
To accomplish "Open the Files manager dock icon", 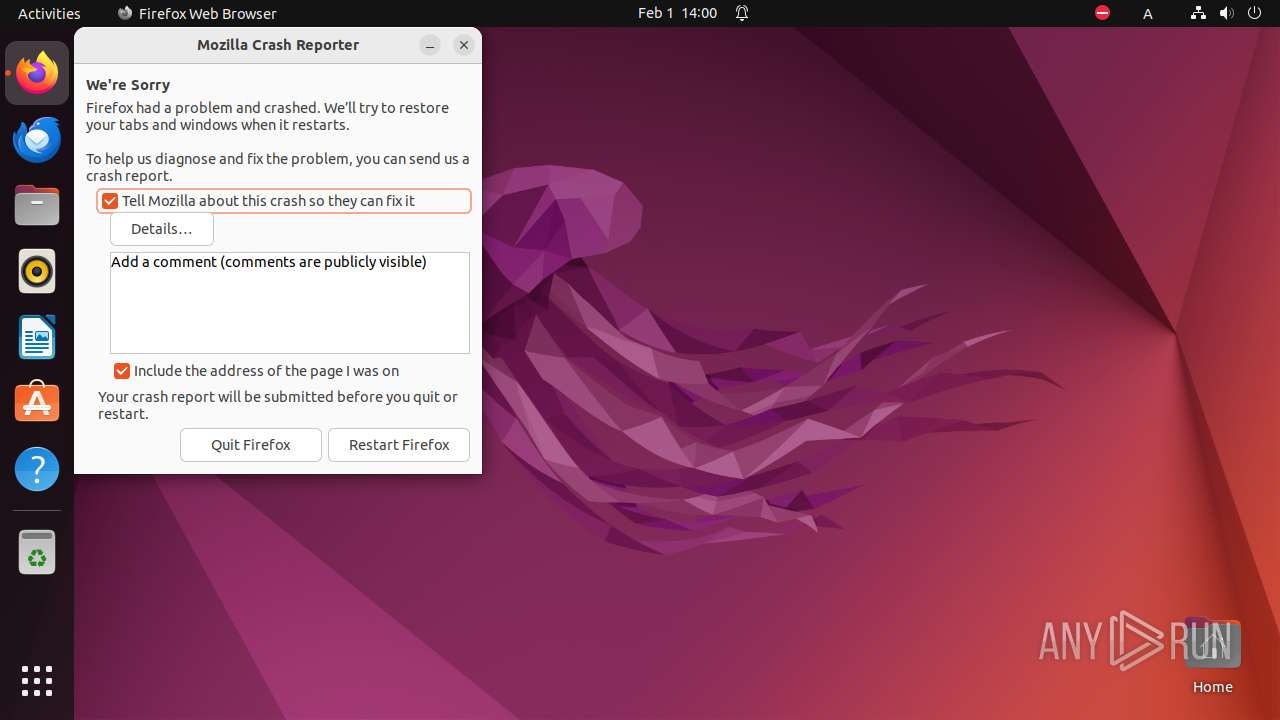I will [37, 205].
